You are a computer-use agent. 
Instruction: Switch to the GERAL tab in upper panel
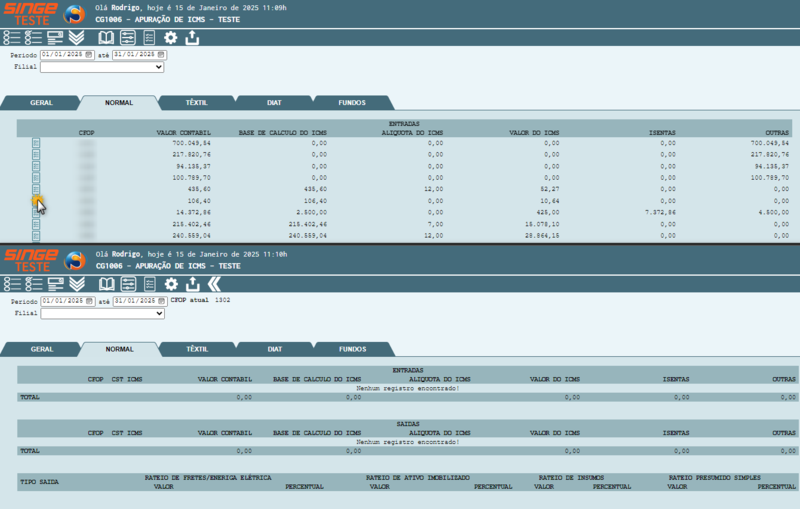click(x=41, y=103)
